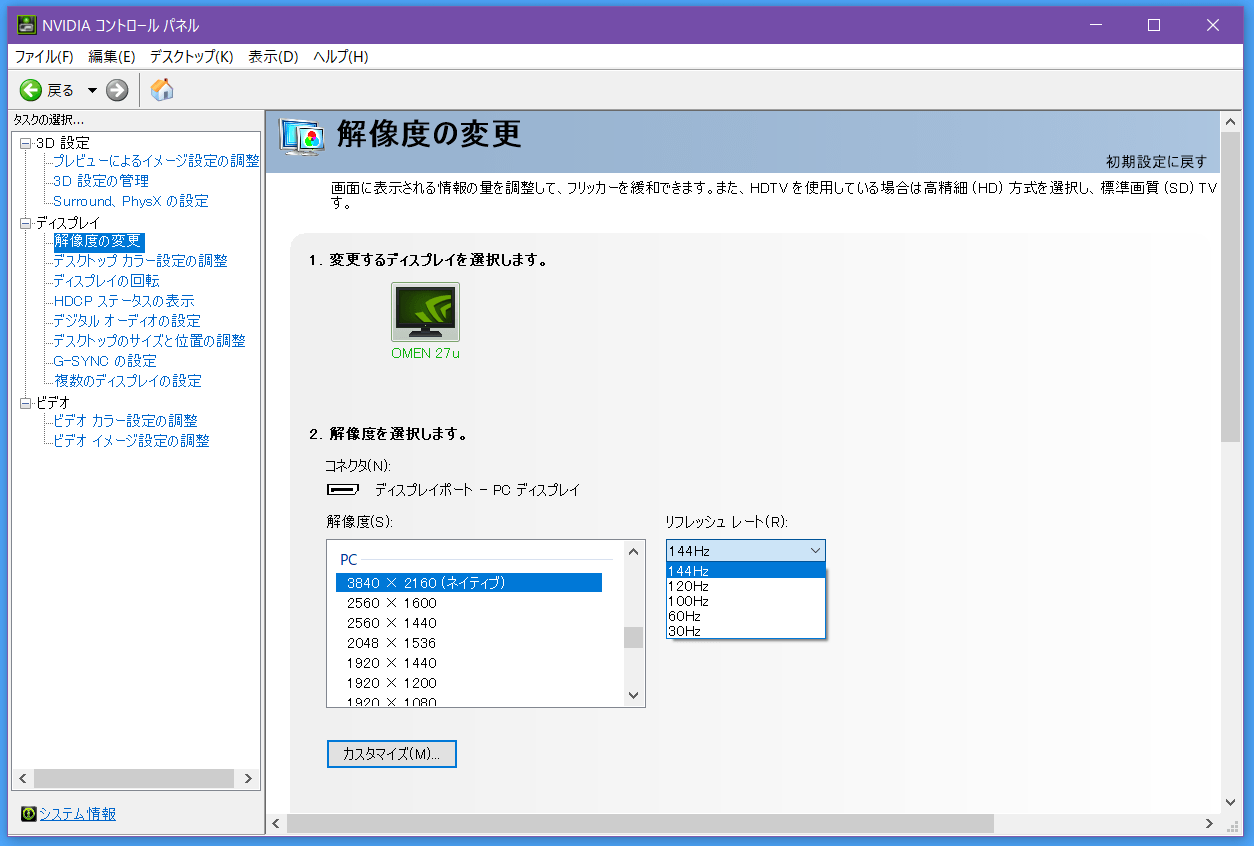The height and width of the screenshot is (846, 1254).
Task: Click the NVIDIA title bar icon
Action: (x=27, y=25)
